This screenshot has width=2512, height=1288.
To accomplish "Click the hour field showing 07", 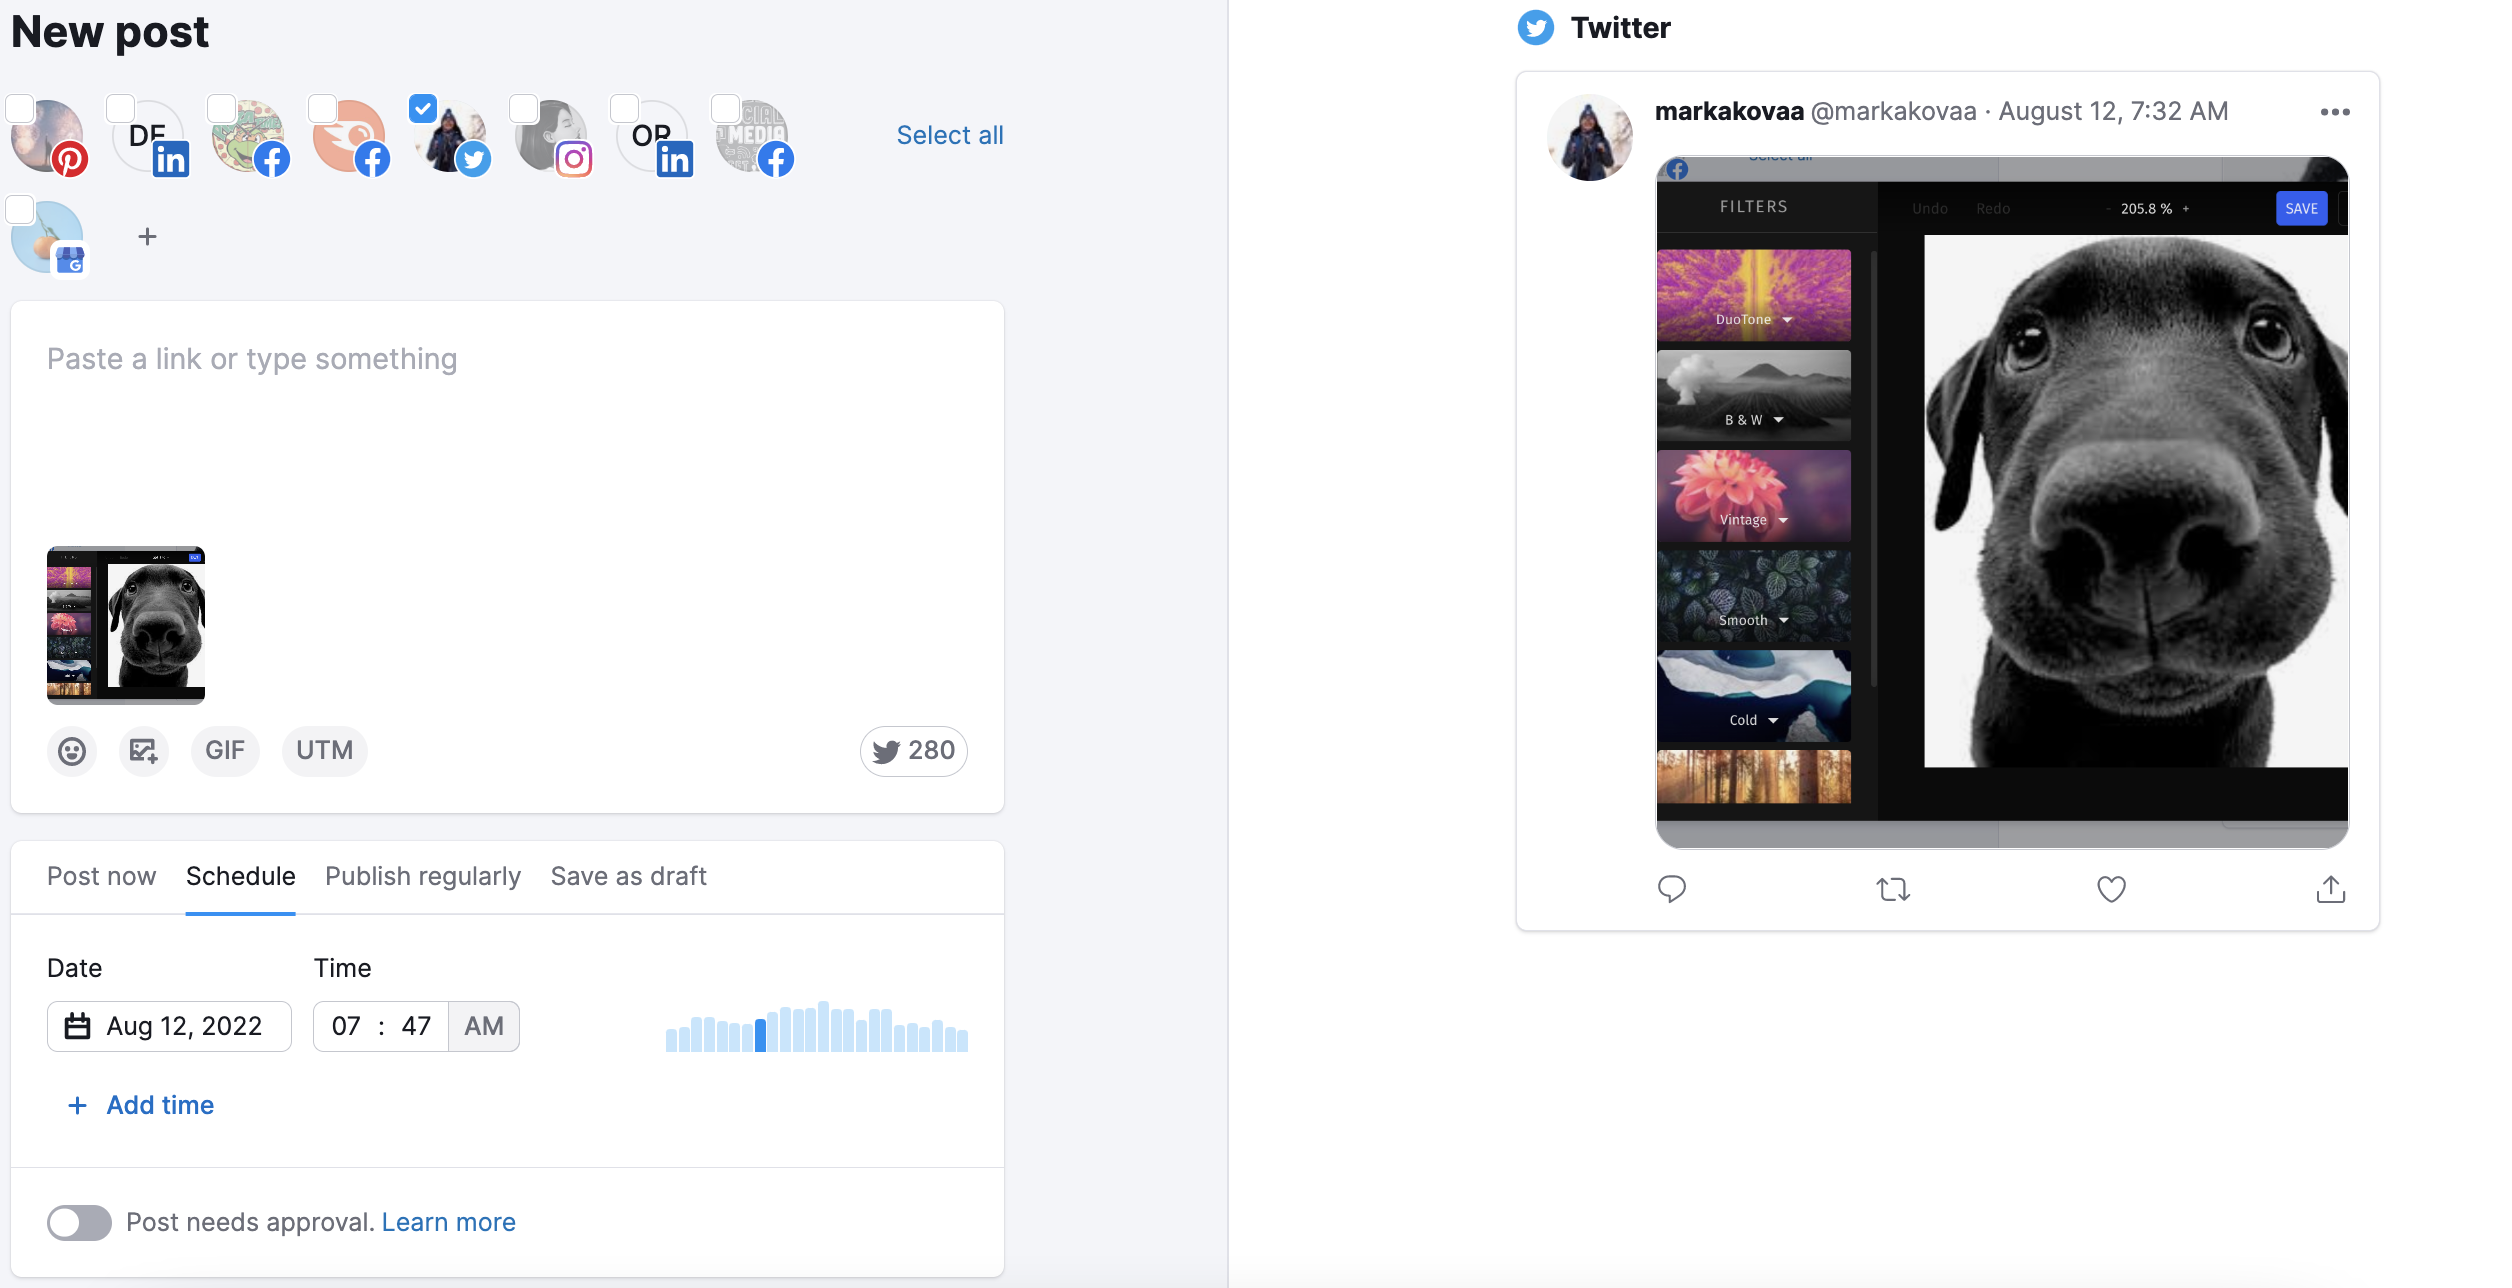I will pos(346,1026).
